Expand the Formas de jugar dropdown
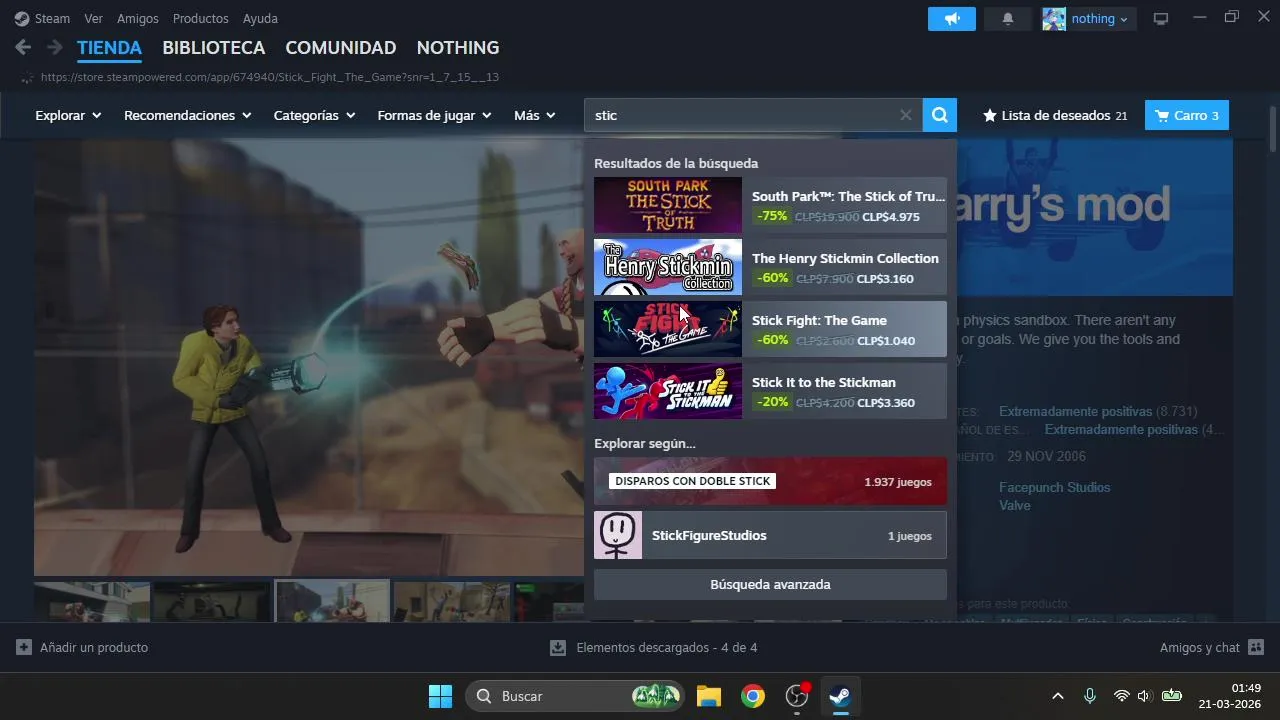 (x=434, y=115)
